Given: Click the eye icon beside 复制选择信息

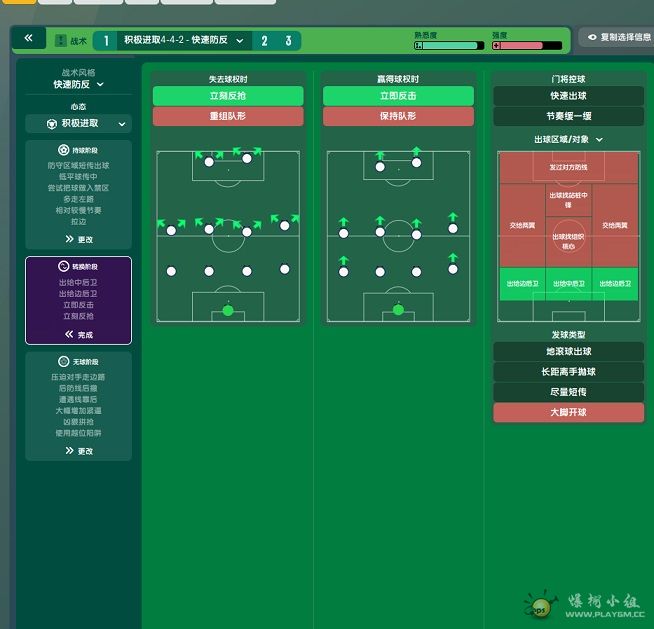Looking at the screenshot, I should coord(592,38).
